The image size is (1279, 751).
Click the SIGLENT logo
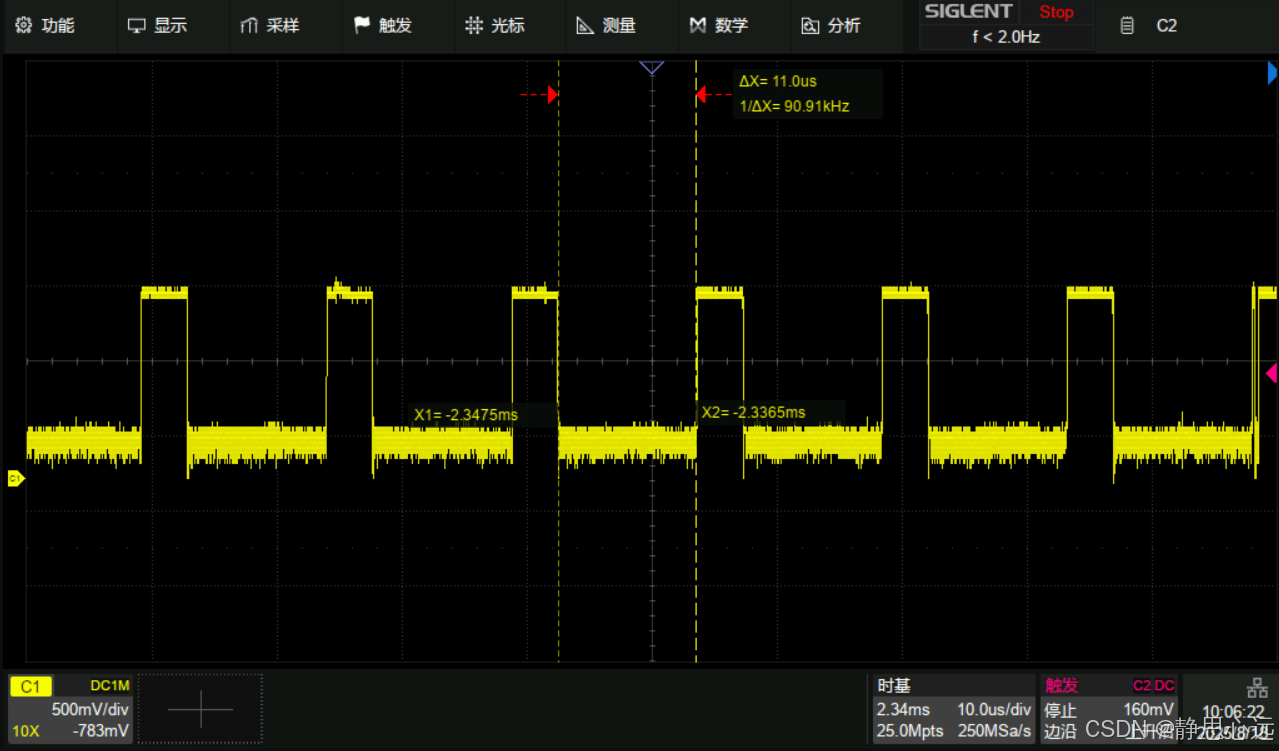point(968,12)
